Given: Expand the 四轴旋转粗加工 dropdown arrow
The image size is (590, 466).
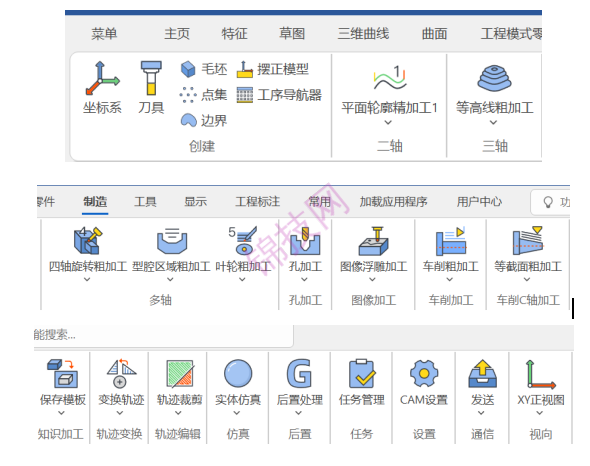Looking at the screenshot, I should 87,279.
